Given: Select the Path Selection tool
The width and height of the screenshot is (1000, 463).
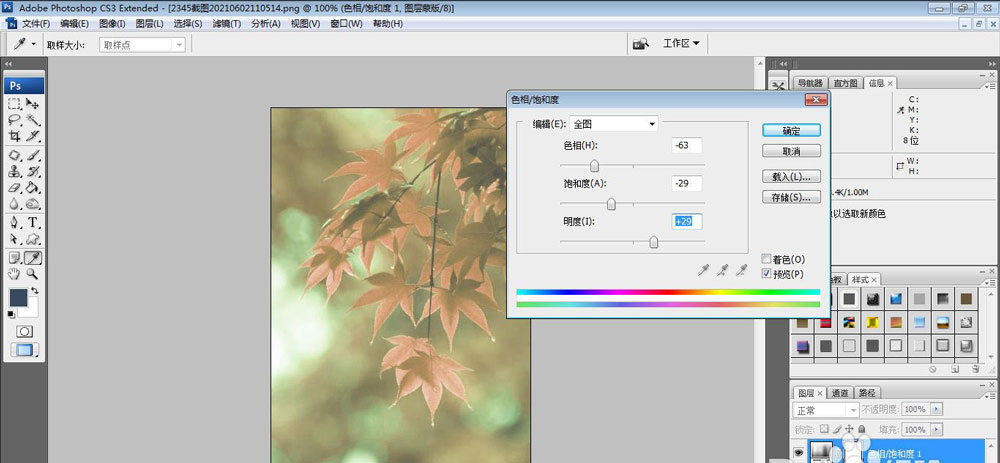Looking at the screenshot, I should tap(14, 239).
